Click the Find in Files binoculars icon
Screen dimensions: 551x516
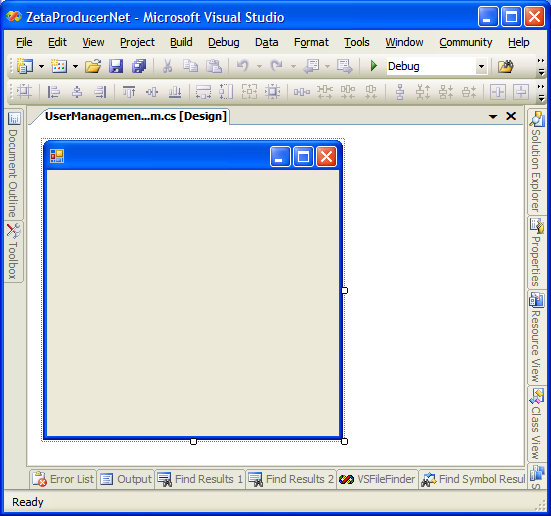pos(506,66)
